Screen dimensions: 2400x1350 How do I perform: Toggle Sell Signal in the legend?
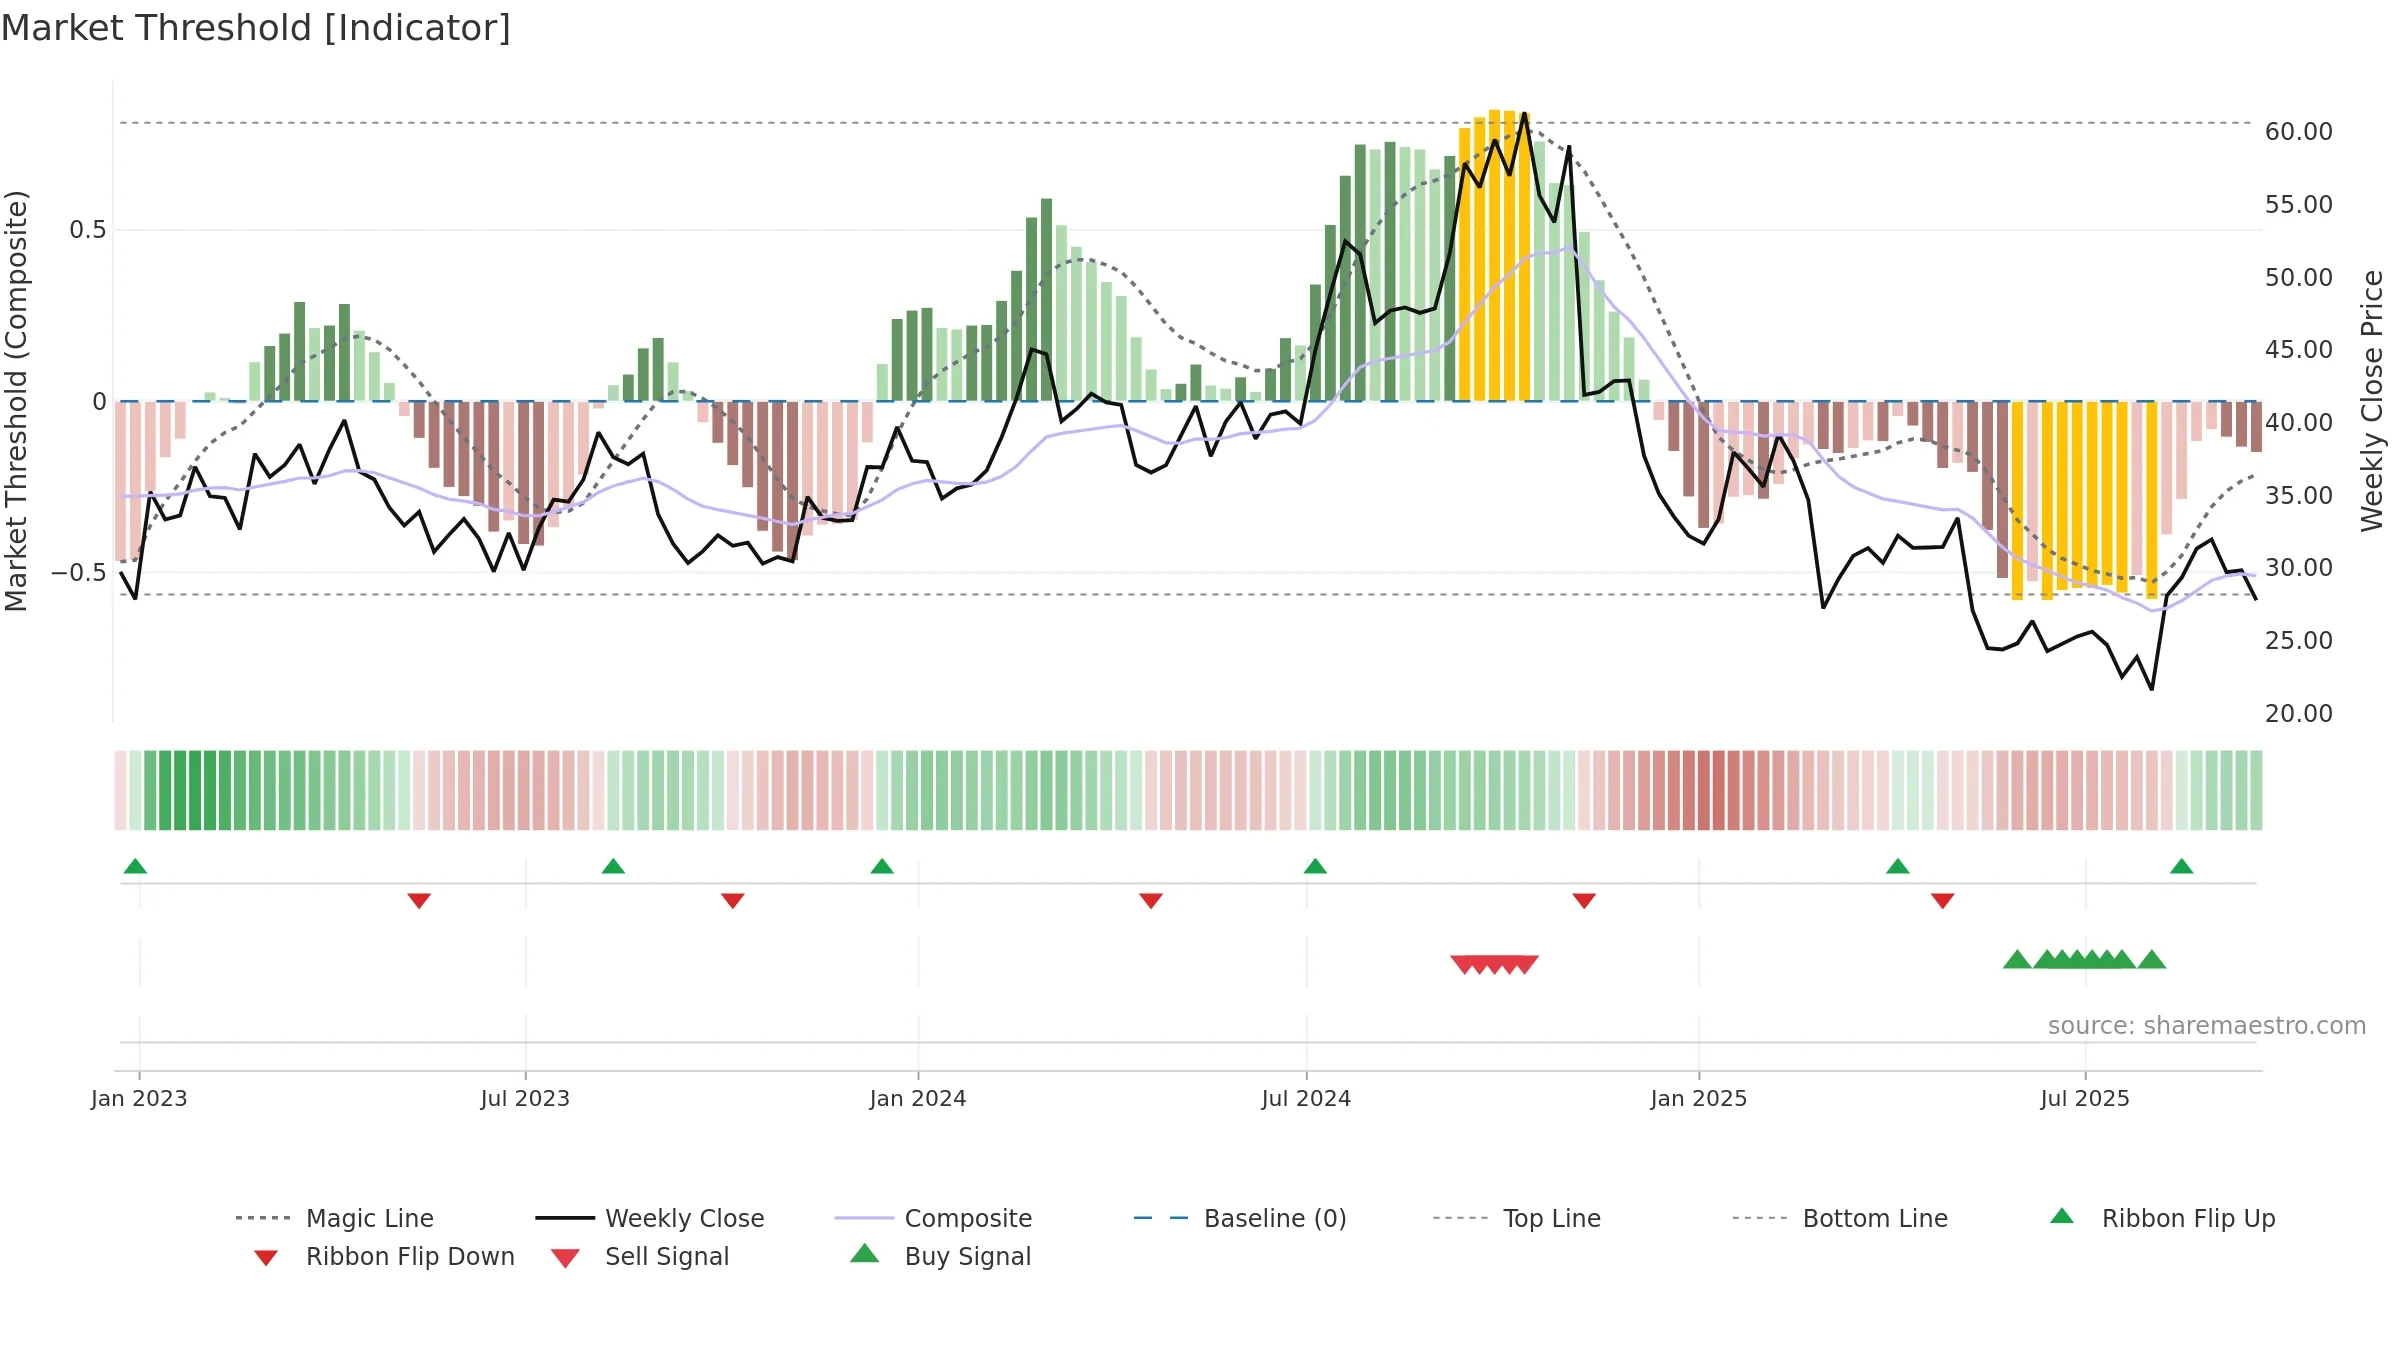640,1256
